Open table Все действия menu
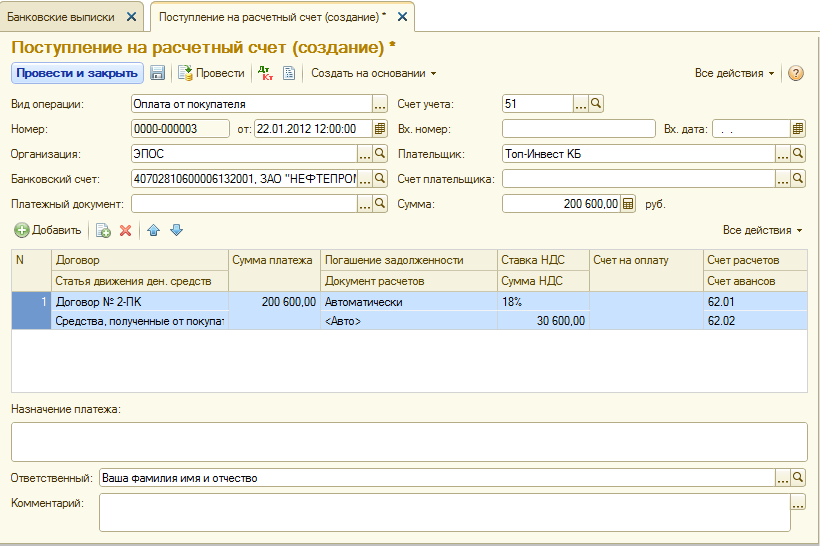Viewport: 820px width, 546px height. [x=762, y=230]
